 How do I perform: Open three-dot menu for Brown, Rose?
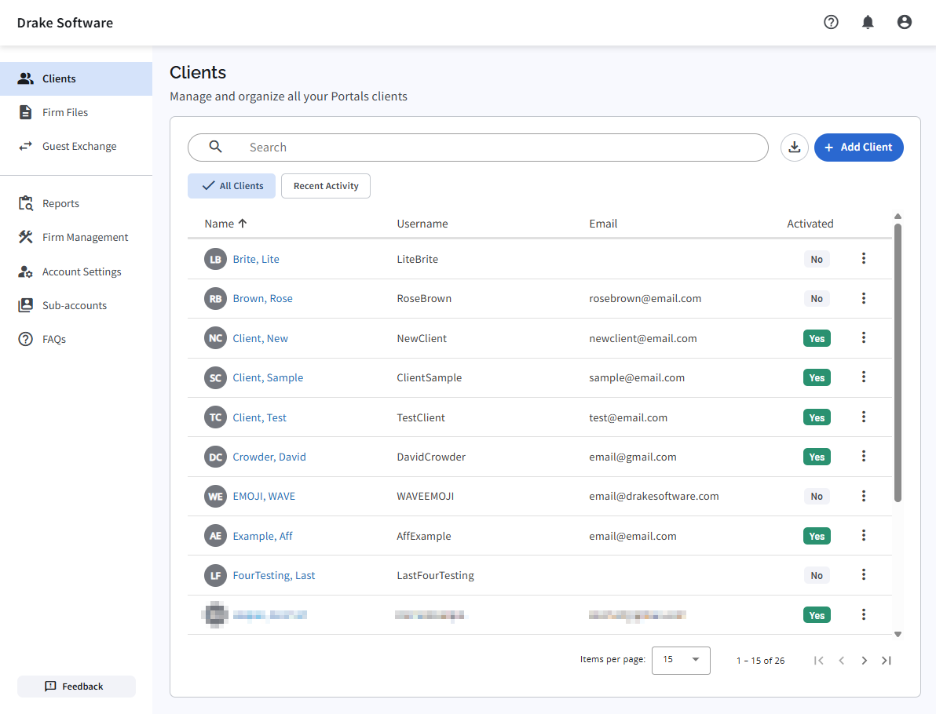[x=864, y=298]
